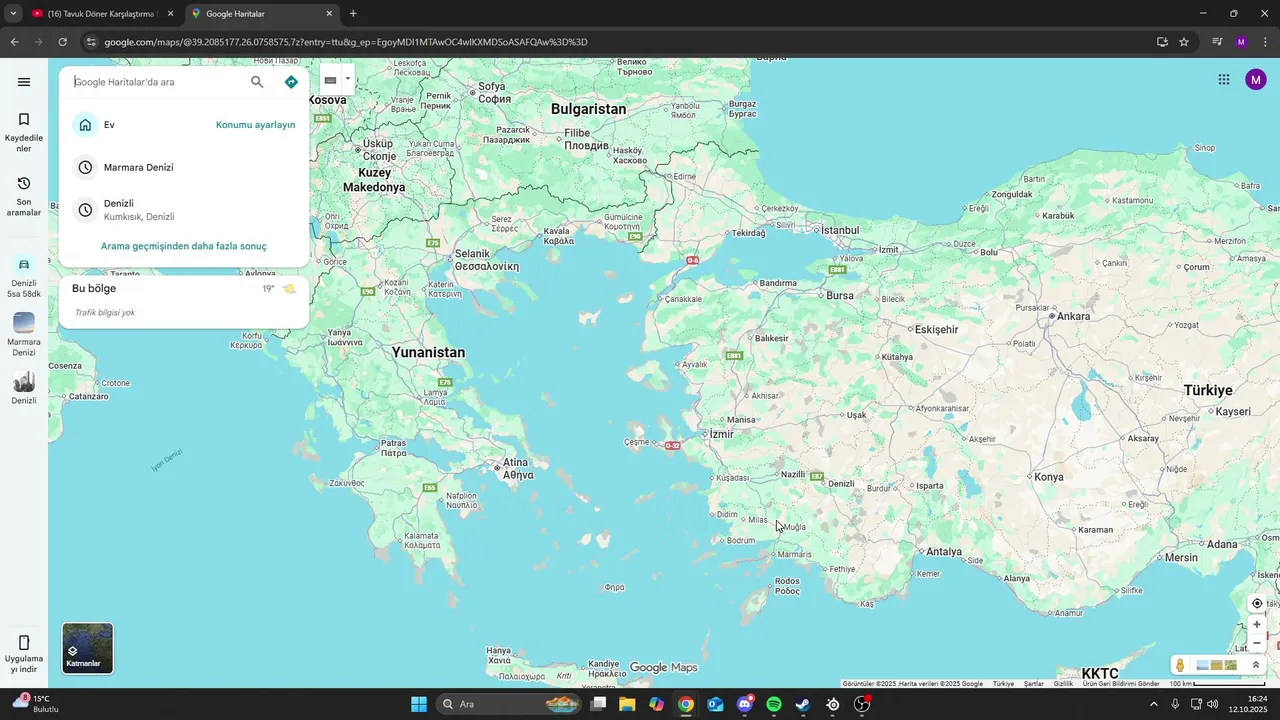Screen dimensions: 1280x720
Task: Open Spotify from the taskbar
Action: click(x=774, y=704)
